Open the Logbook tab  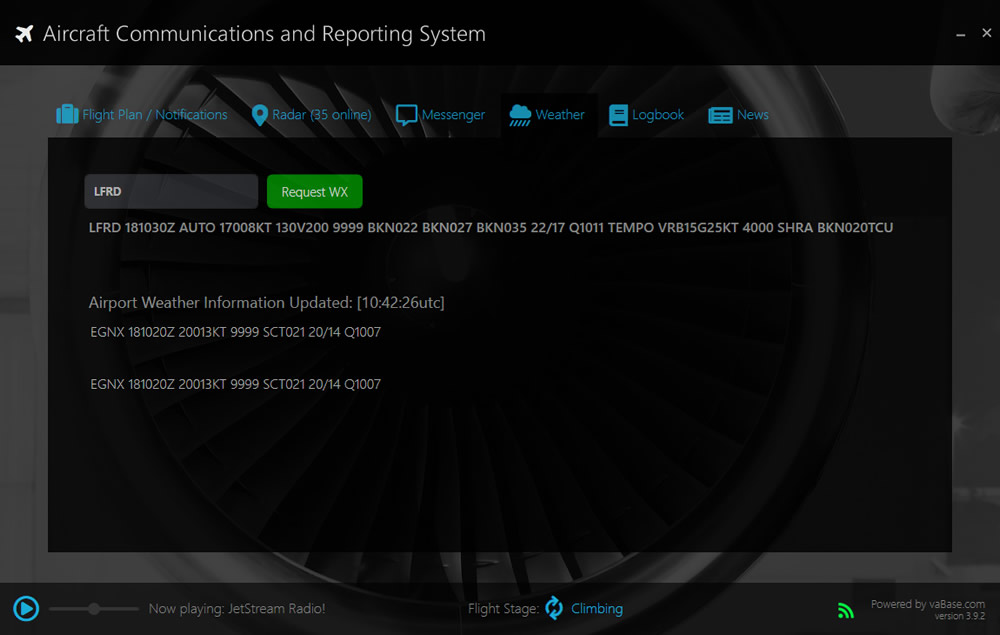(646, 115)
